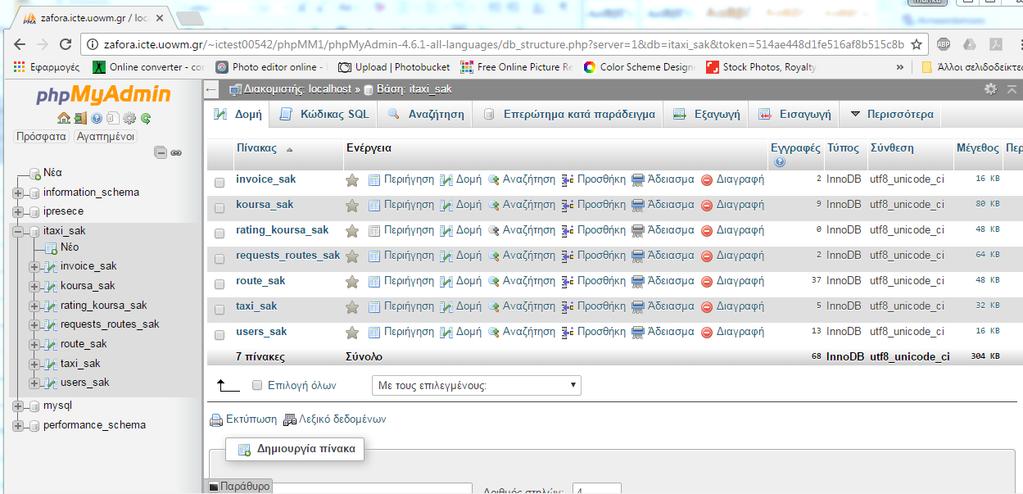Viewport: 1023px width, 494px height.
Task: Click the browser back arrow
Action: coord(20,44)
